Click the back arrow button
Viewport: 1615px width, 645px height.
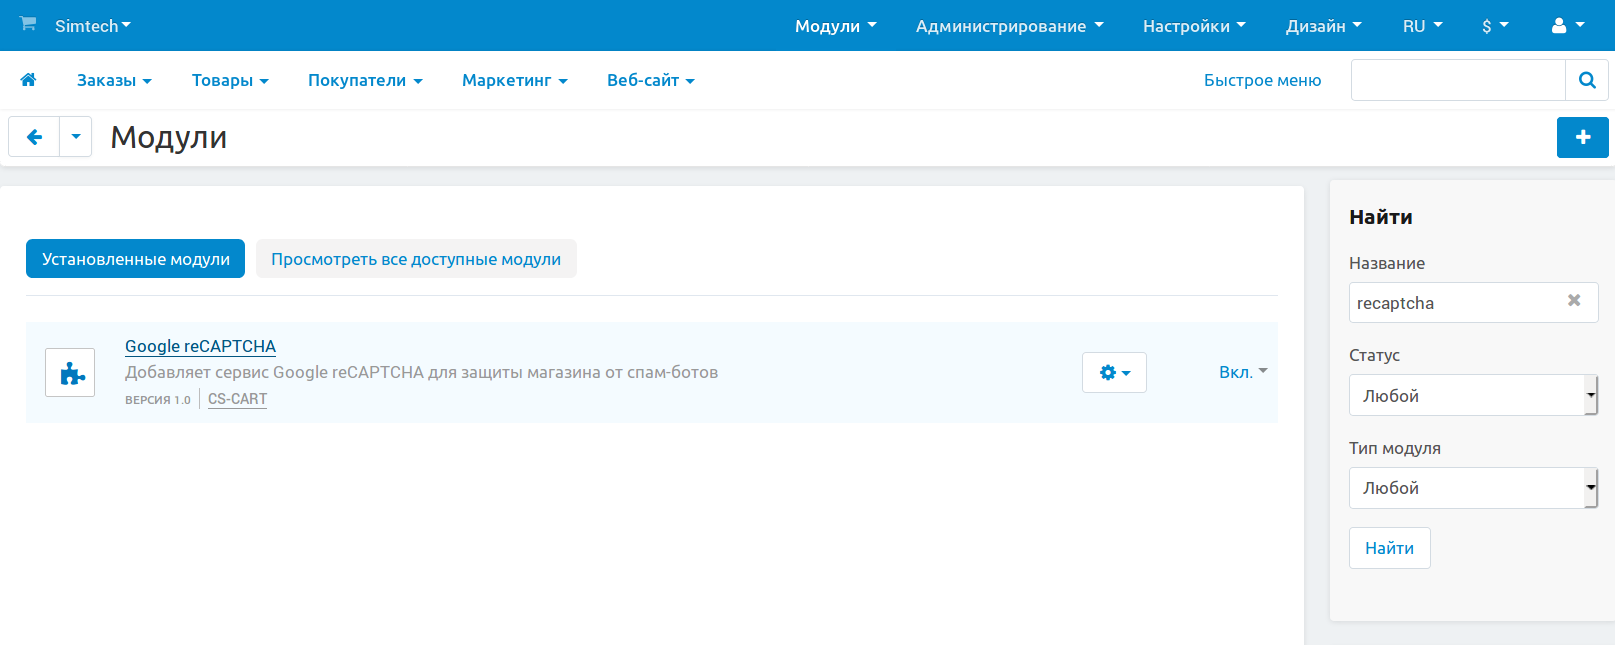pos(34,137)
